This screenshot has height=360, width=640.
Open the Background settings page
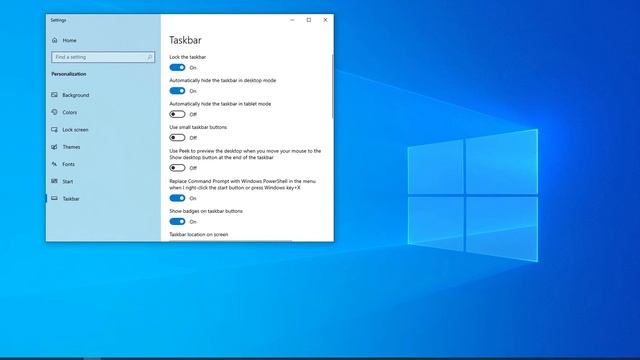coord(103,95)
